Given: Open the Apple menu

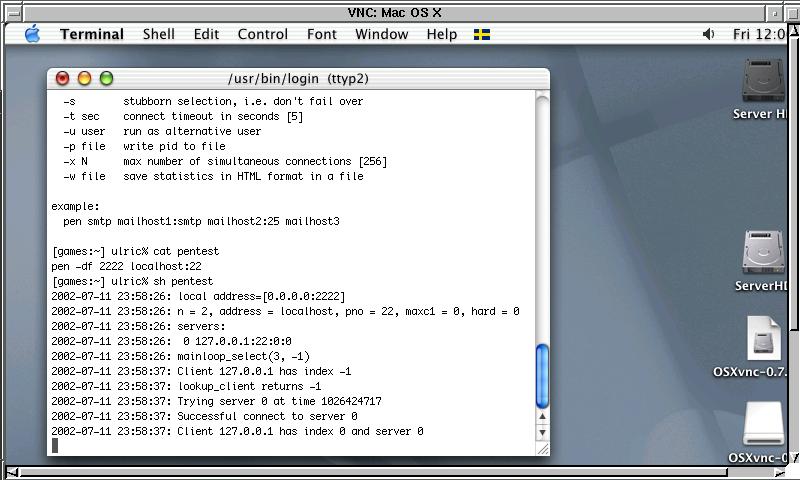Looking at the screenshot, I should click(32, 34).
